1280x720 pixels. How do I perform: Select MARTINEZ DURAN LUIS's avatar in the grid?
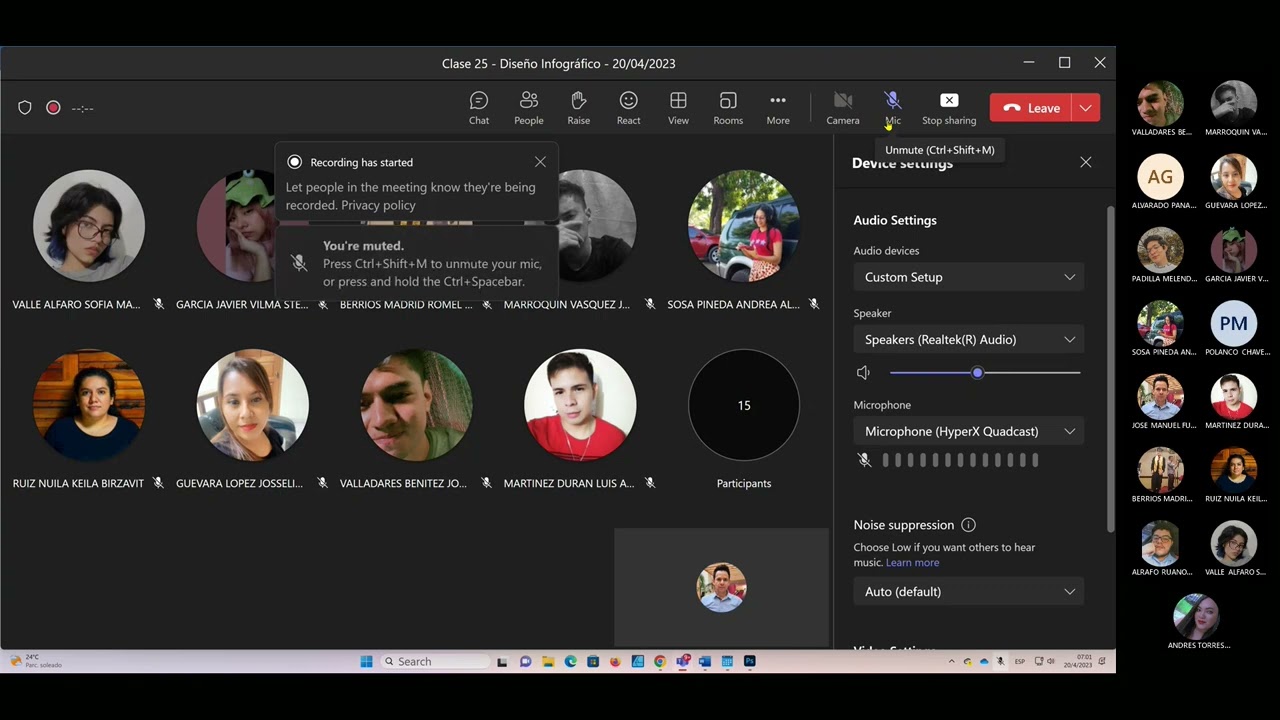click(580, 405)
